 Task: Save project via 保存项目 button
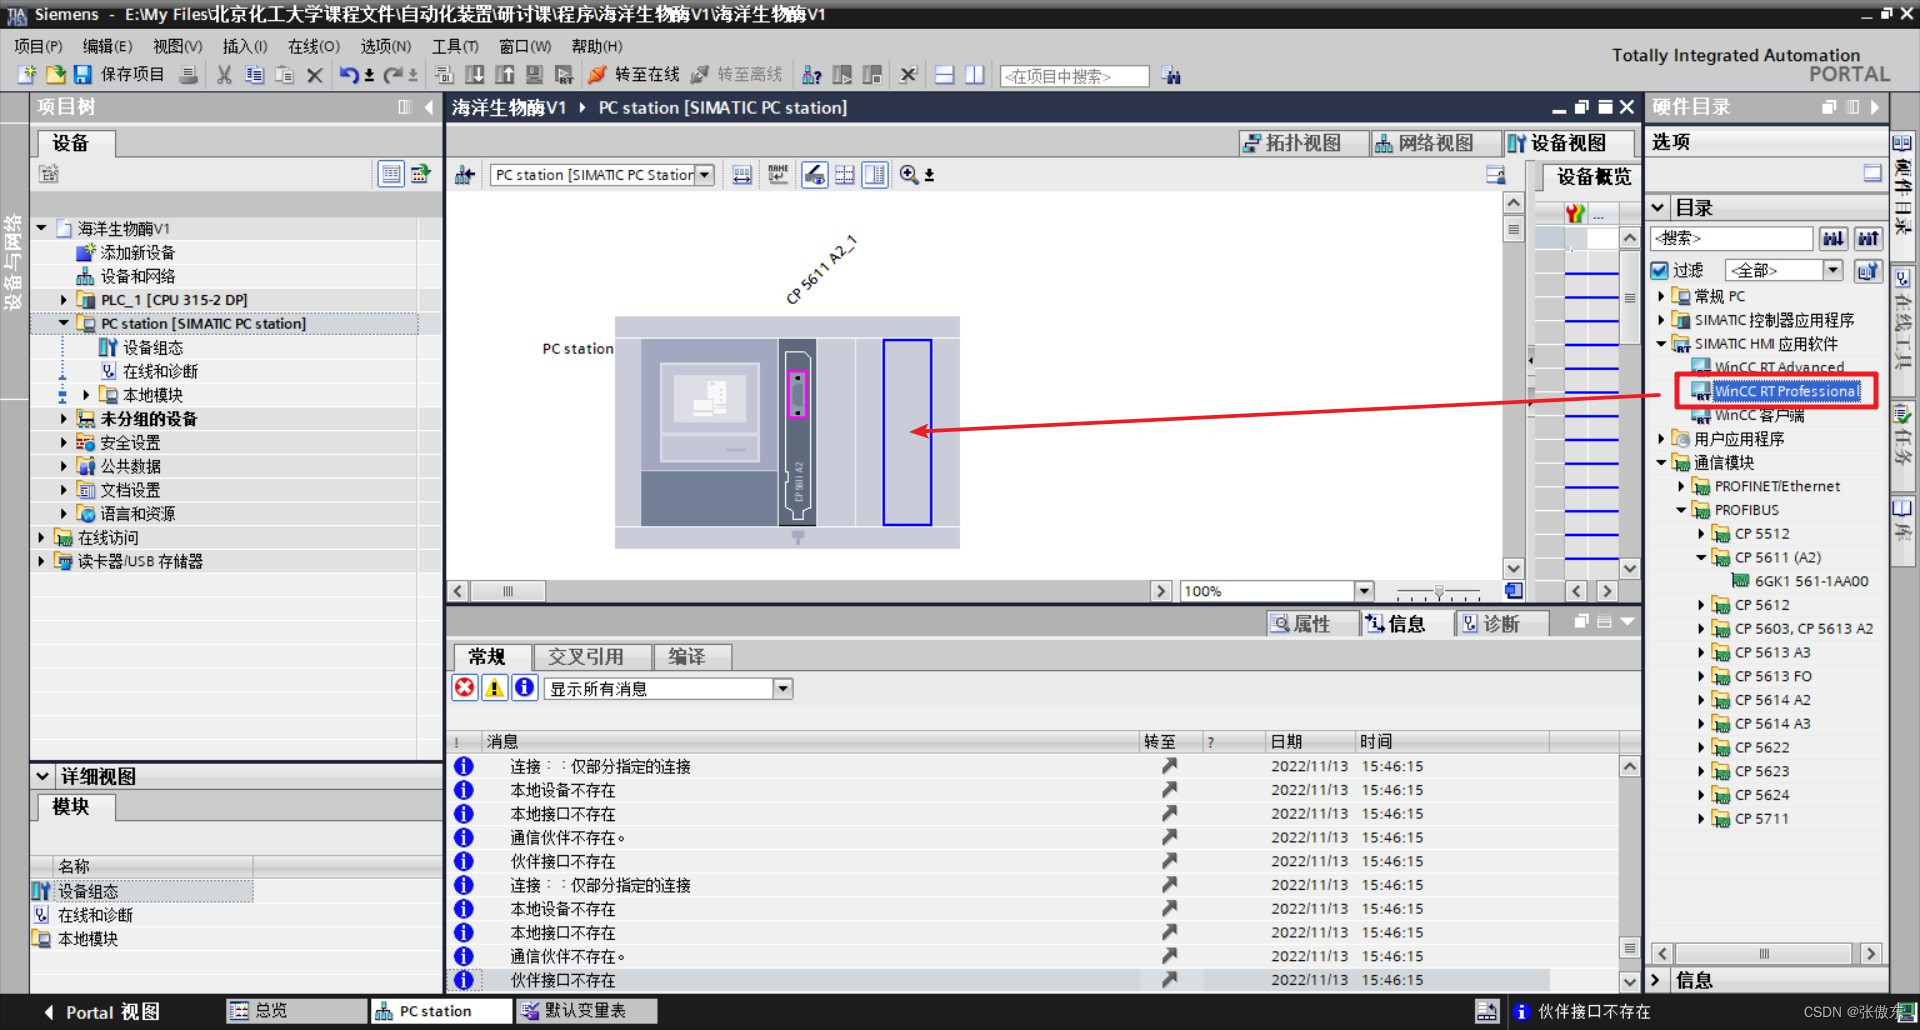pos(119,75)
